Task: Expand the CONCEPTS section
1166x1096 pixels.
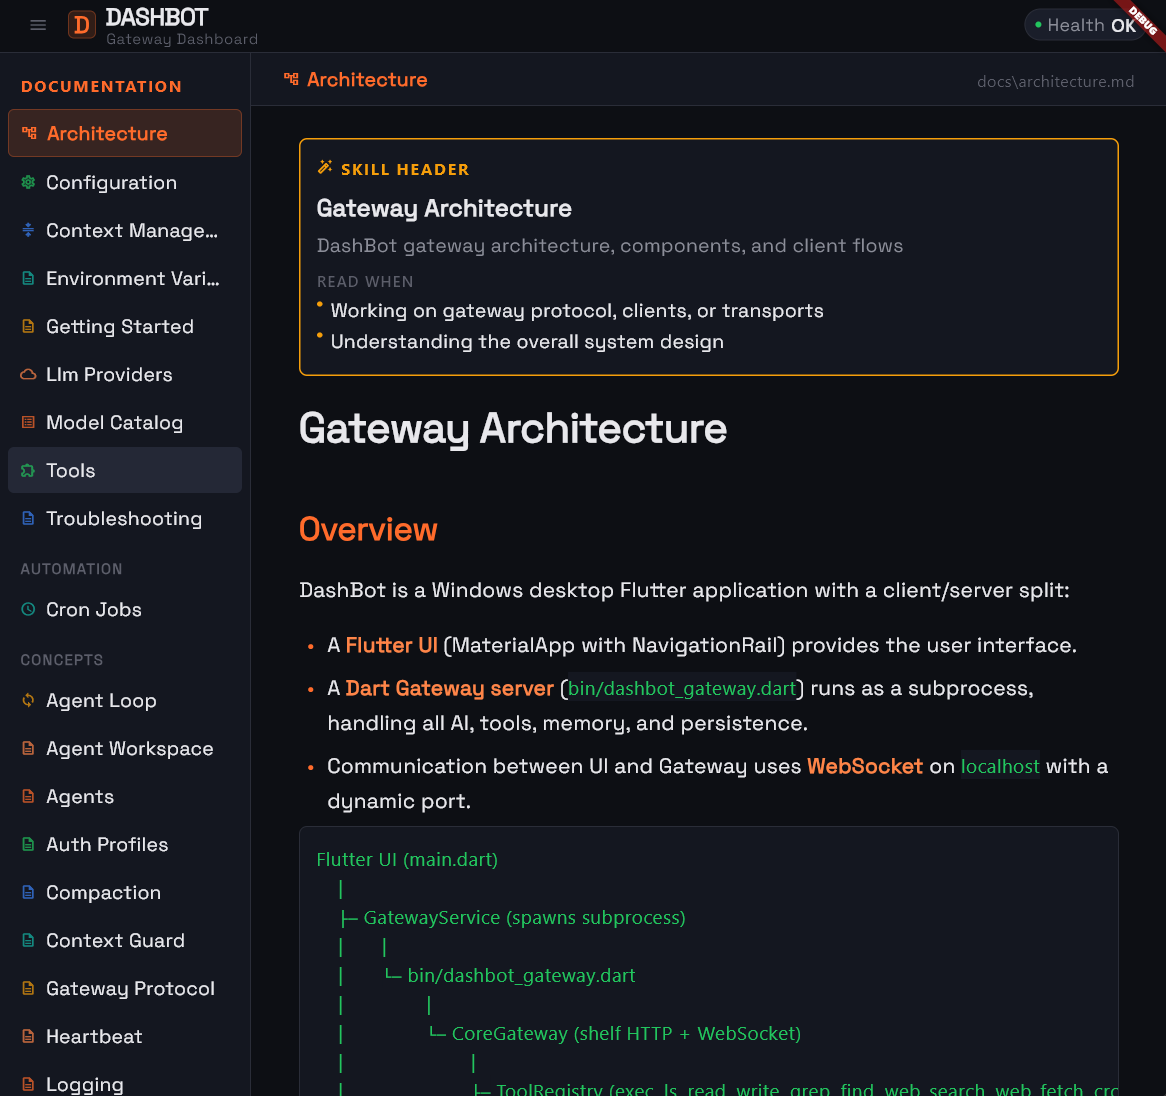Action: pos(62,659)
